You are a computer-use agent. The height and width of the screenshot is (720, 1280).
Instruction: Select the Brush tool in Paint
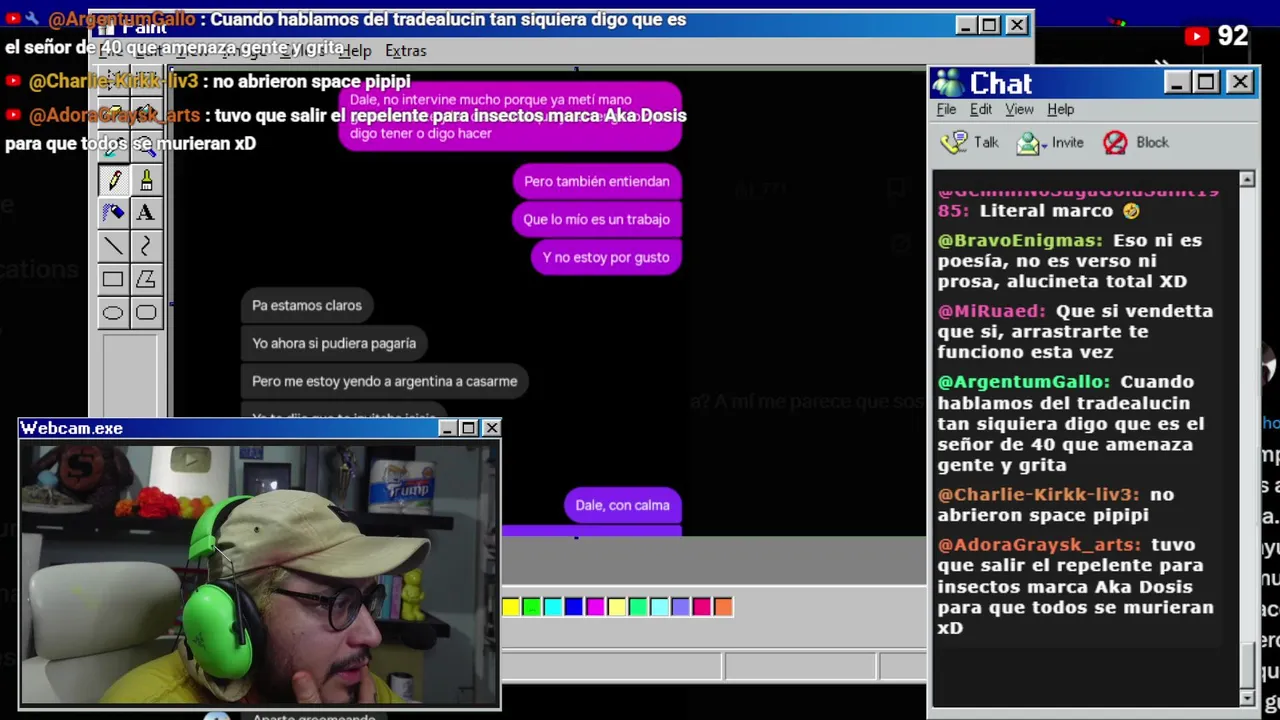146,180
